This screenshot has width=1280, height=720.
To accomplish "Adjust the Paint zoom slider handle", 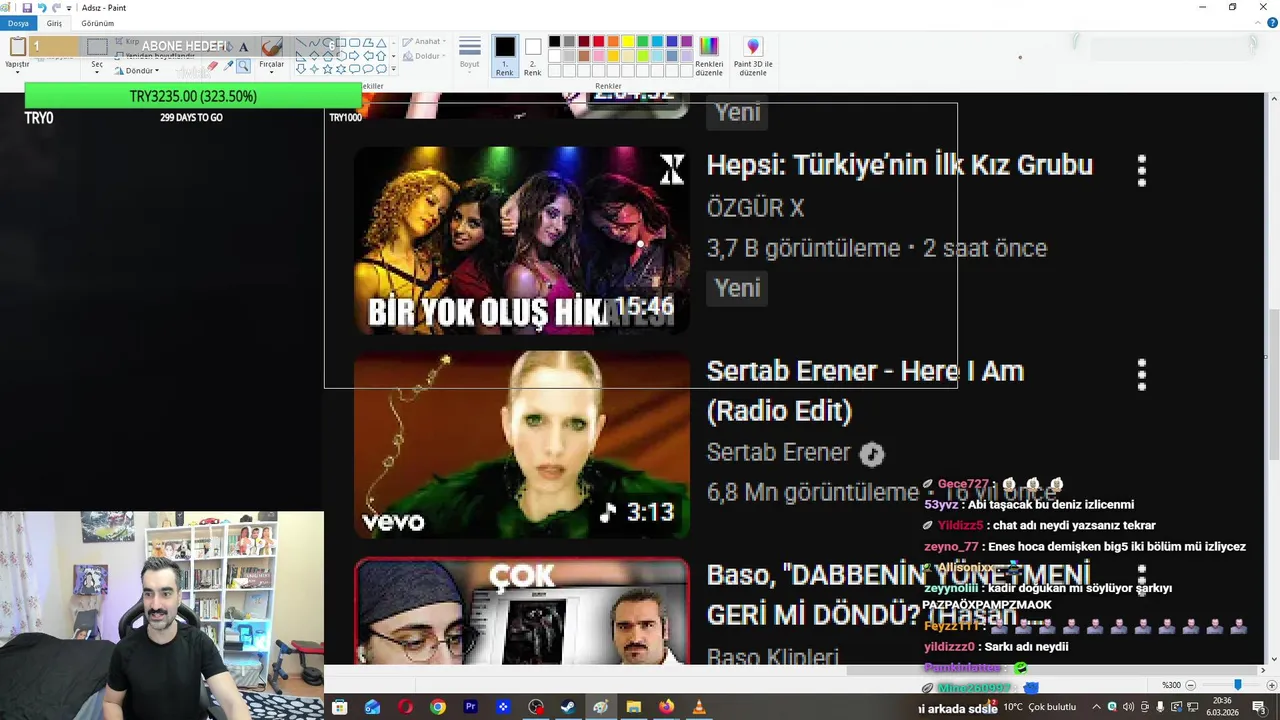I will [1237, 685].
